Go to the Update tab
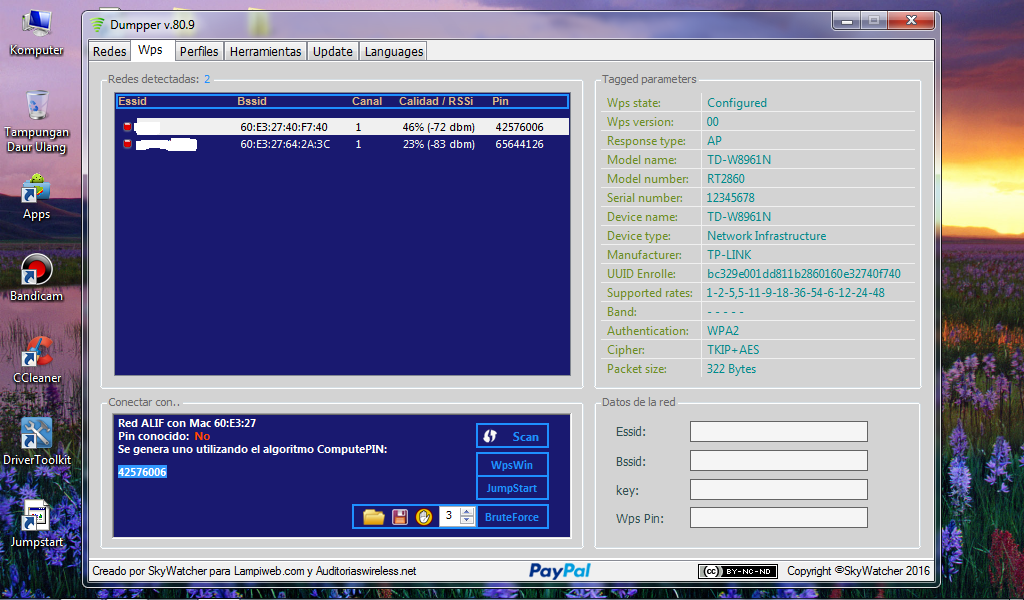Image resolution: width=1024 pixels, height=600 pixels. point(332,51)
